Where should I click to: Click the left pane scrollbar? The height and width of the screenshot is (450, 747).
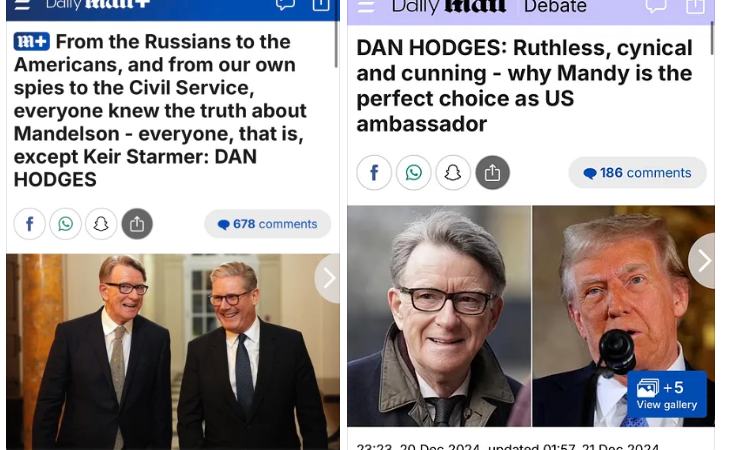click(x=336, y=44)
